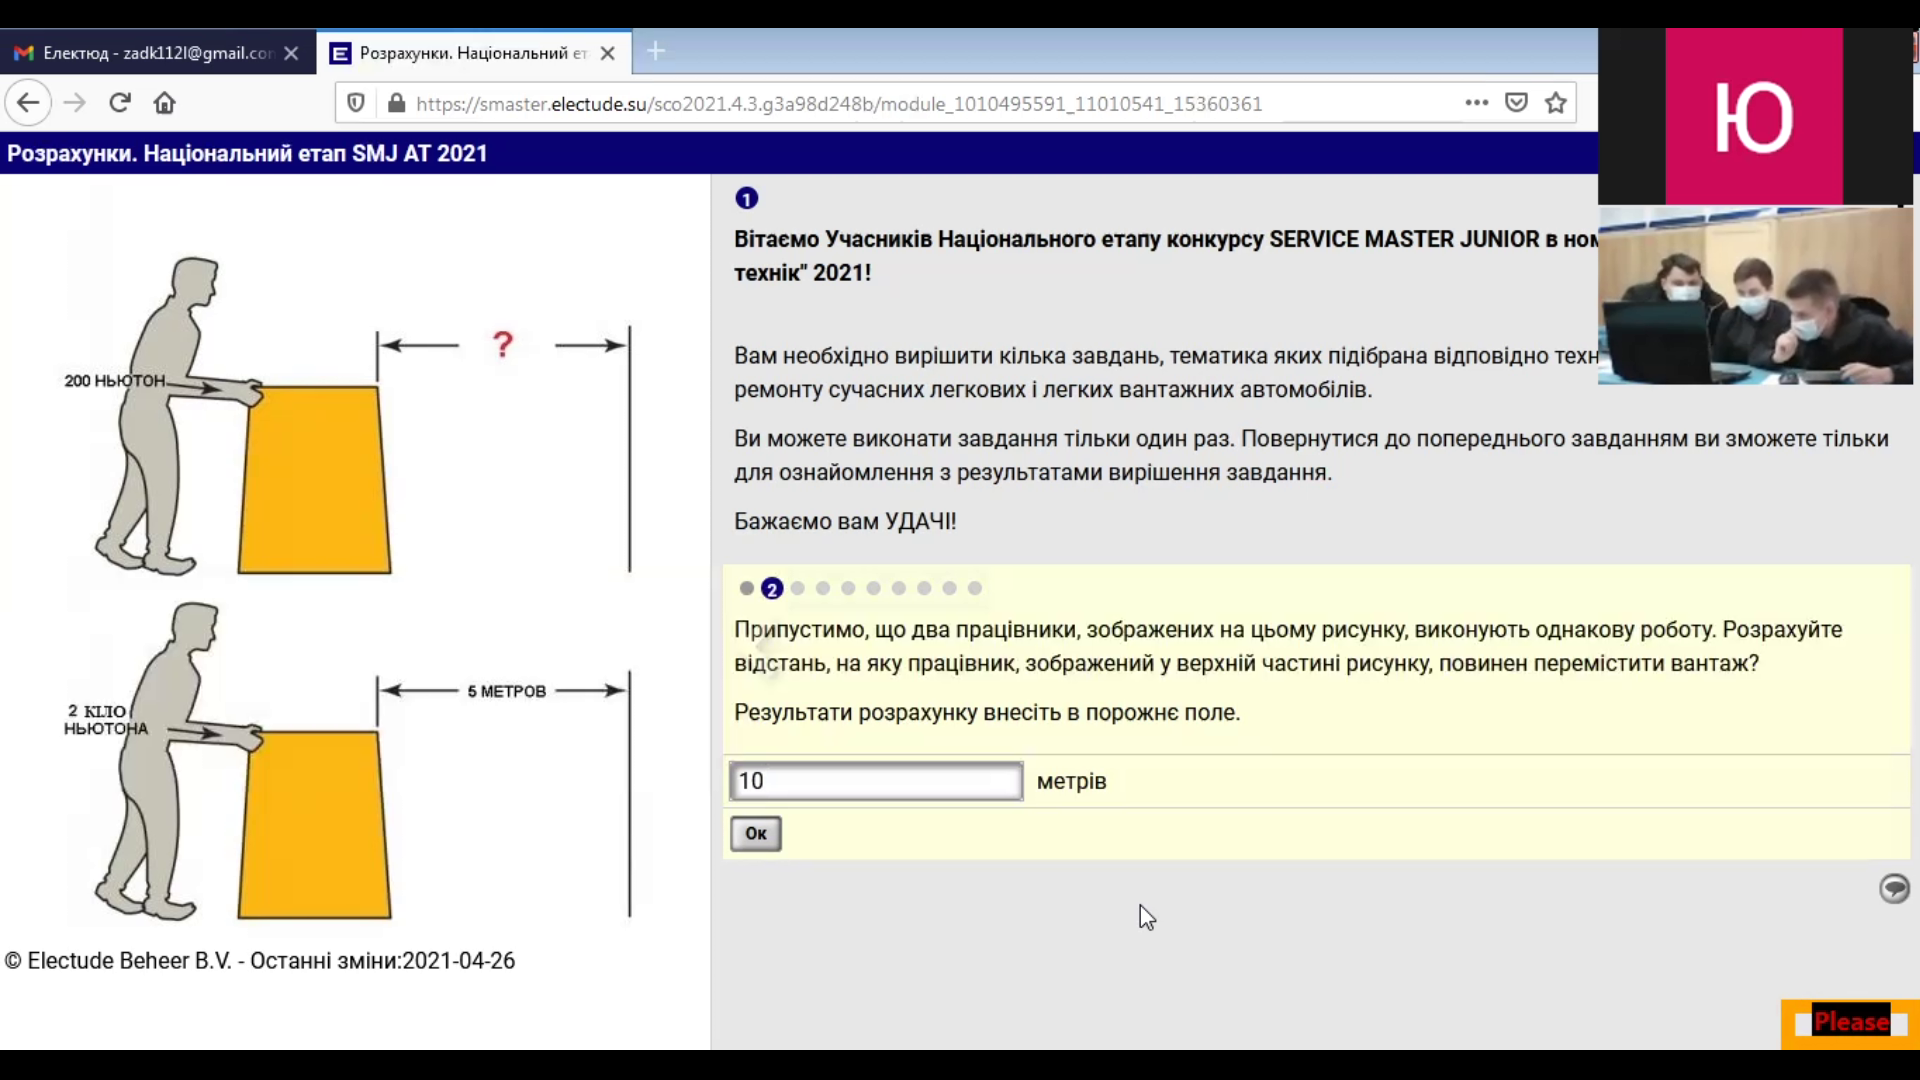Image resolution: width=1920 pixels, height=1080 pixels.
Task: Click the answer field containing 10
Action: click(875, 781)
